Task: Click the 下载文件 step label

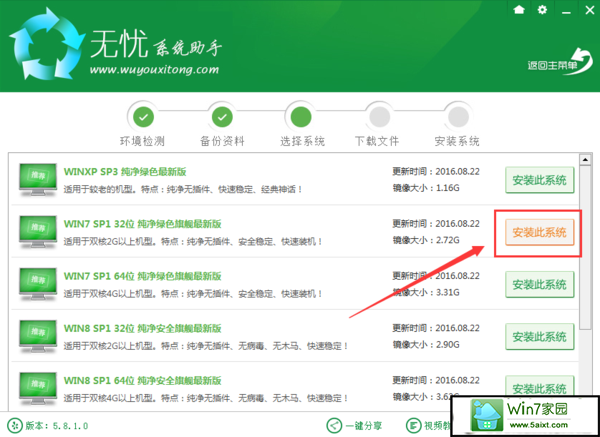Action: [x=377, y=141]
